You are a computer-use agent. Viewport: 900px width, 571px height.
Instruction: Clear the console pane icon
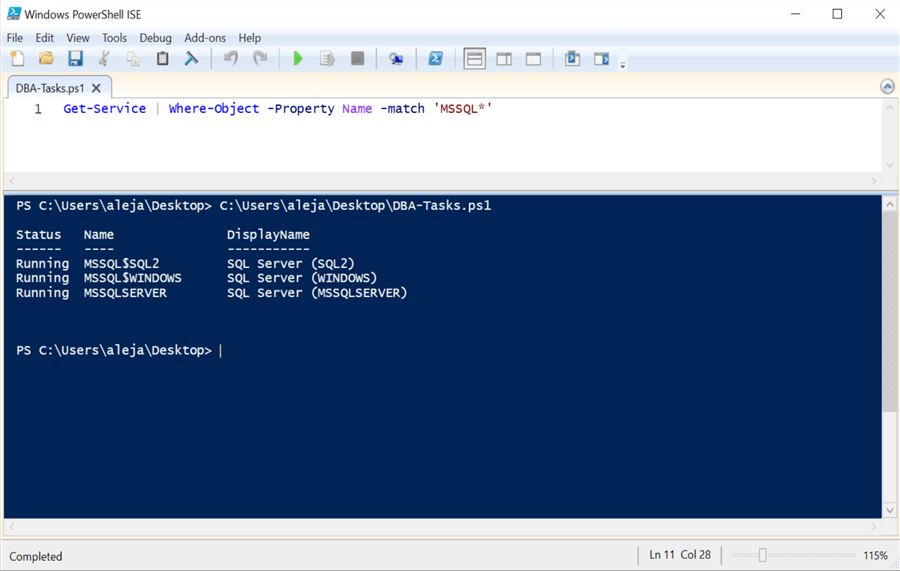pyautogui.click(x=191, y=59)
